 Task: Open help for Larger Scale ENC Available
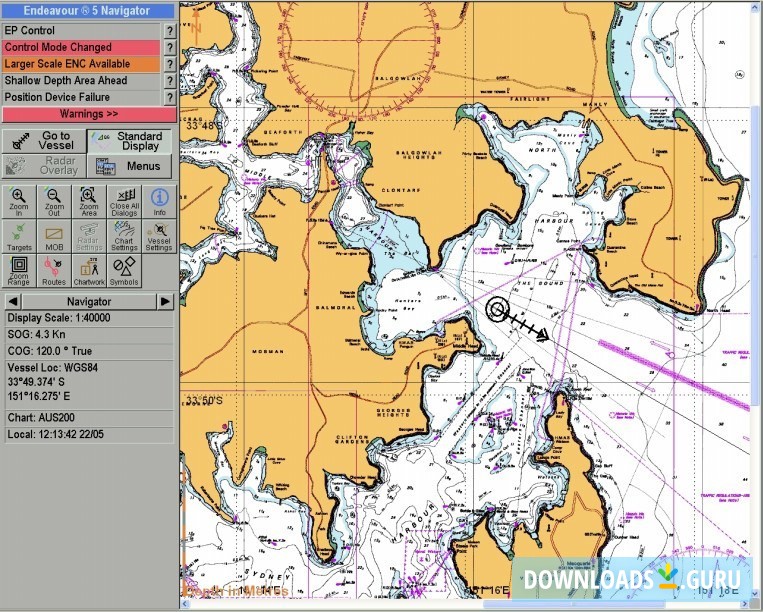(x=169, y=64)
